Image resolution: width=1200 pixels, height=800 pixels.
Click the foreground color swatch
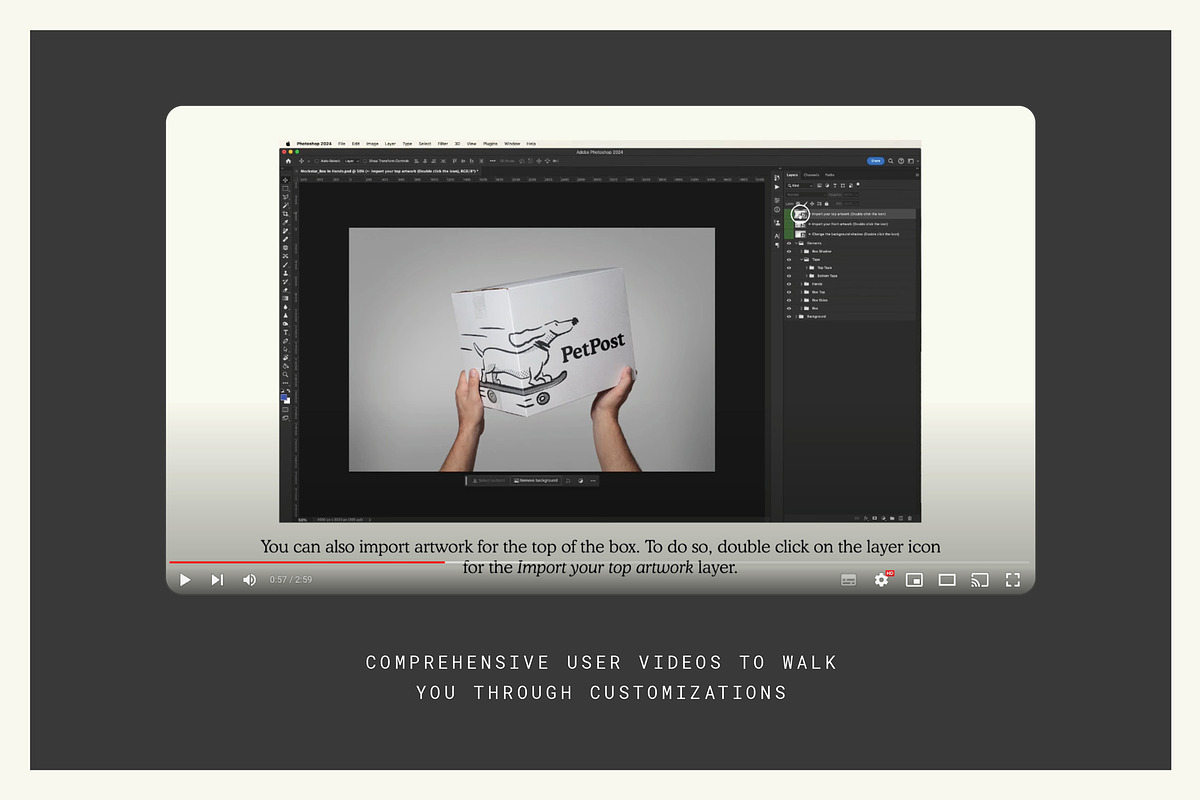[x=284, y=397]
